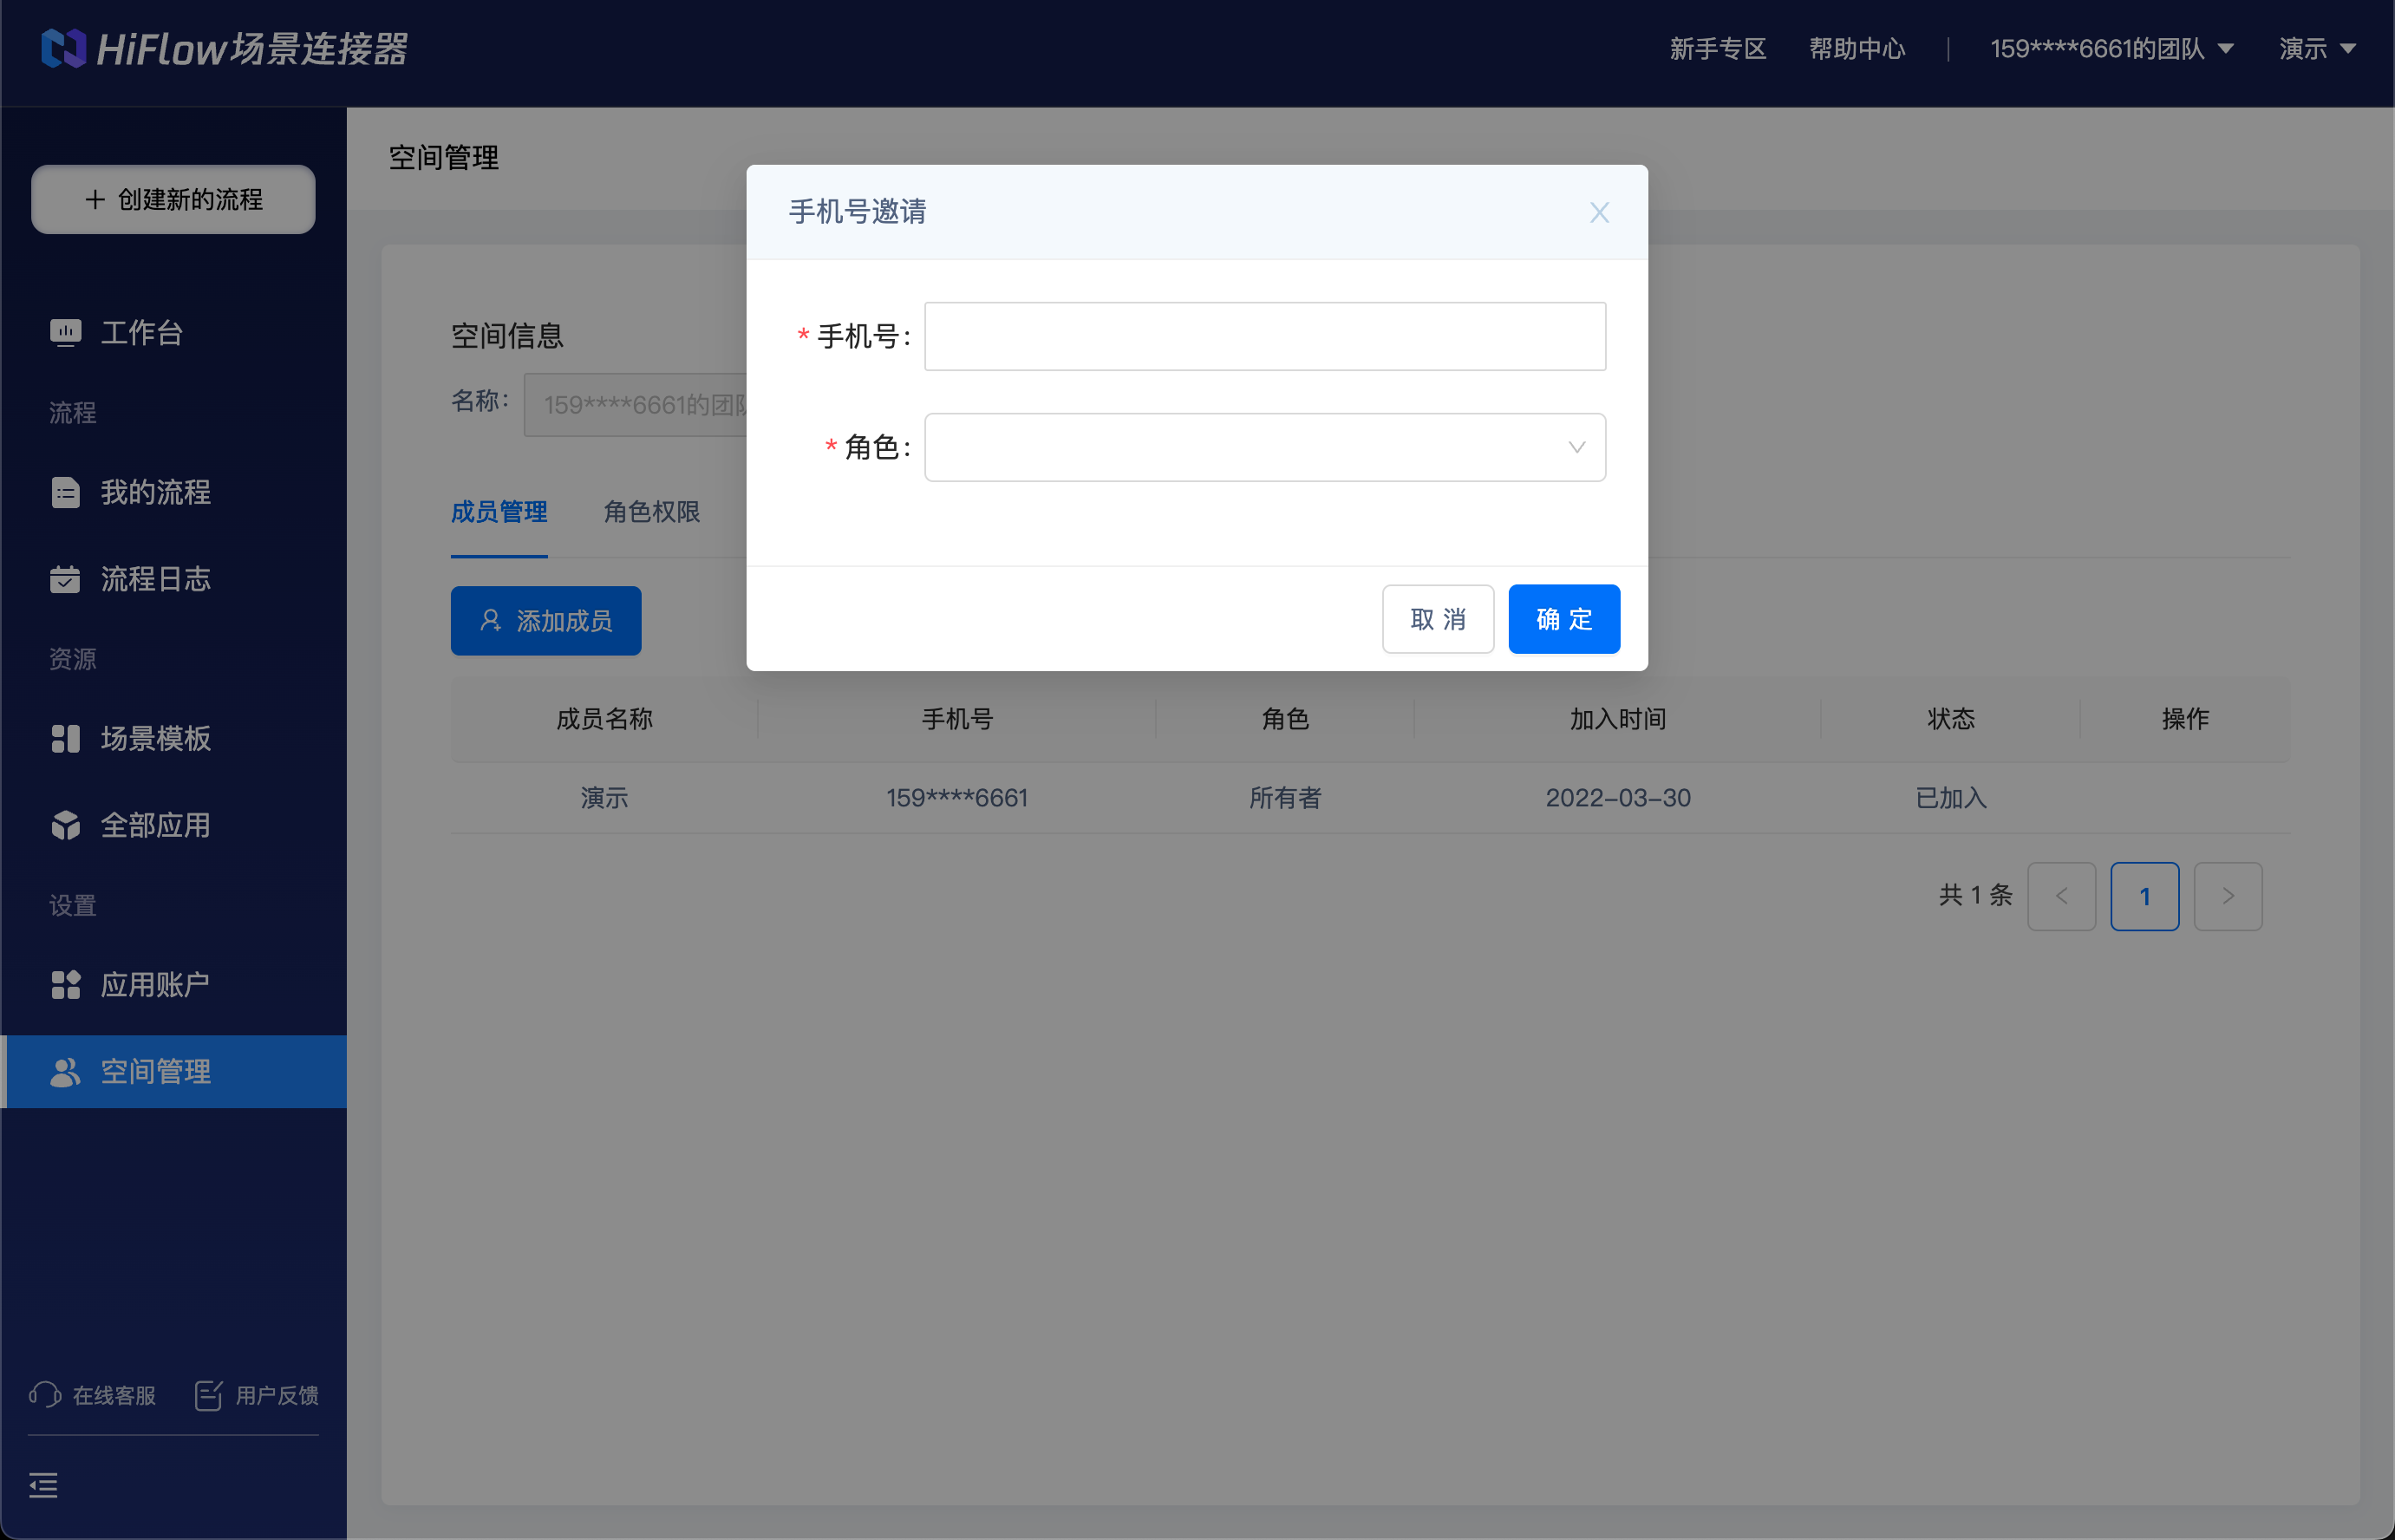Click the 成员名称 column header
Image resolution: width=2395 pixels, height=1540 pixels.
pos(604,719)
